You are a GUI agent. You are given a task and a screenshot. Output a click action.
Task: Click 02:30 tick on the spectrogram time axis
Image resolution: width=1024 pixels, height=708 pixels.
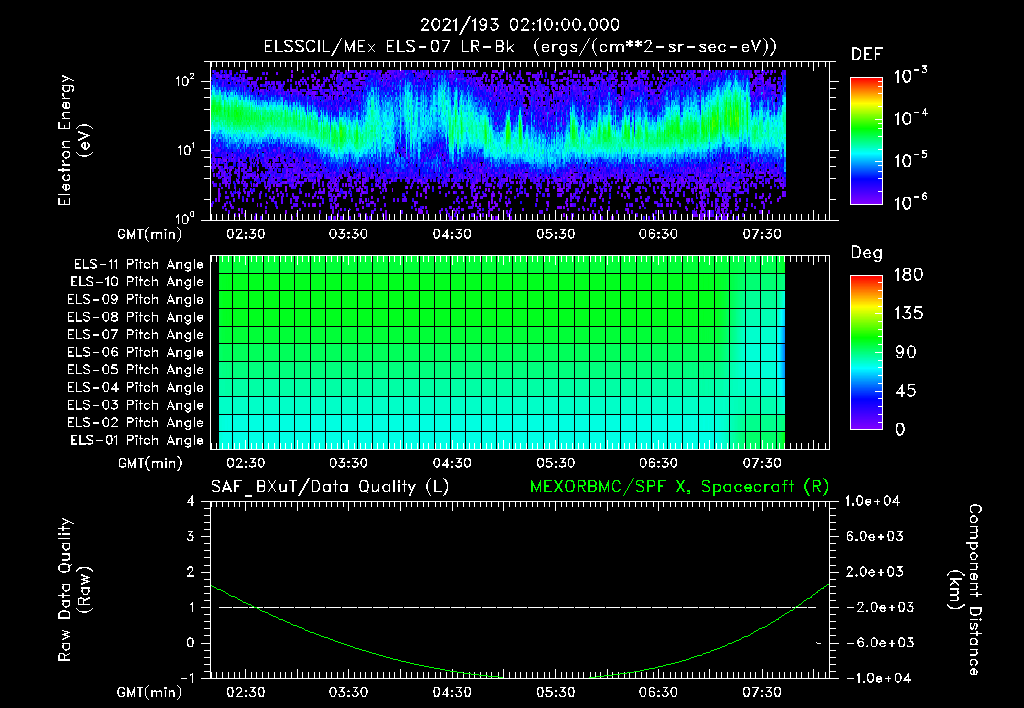click(x=246, y=234)
